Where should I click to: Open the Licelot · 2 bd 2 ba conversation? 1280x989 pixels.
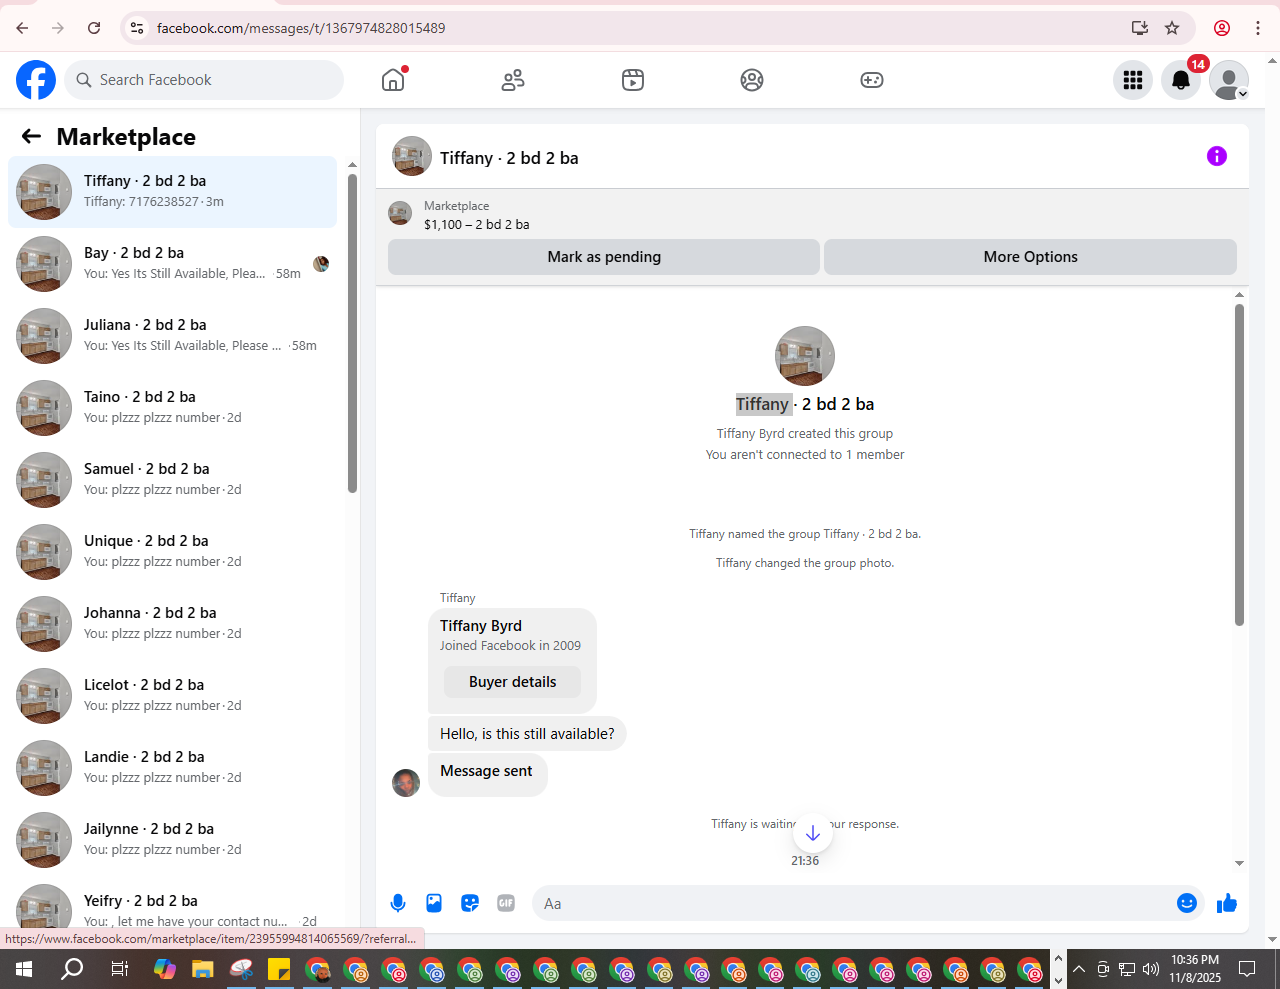point(172,695)
